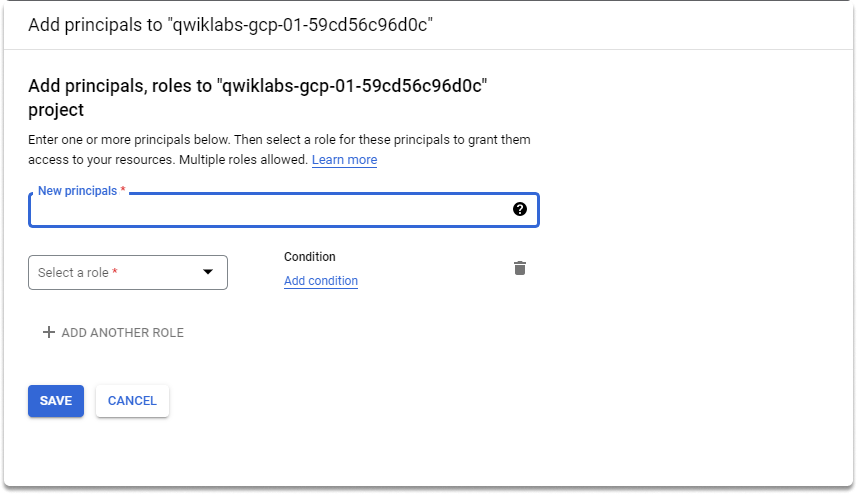
Task: Click the New principals field label
Action: (78, 191)
